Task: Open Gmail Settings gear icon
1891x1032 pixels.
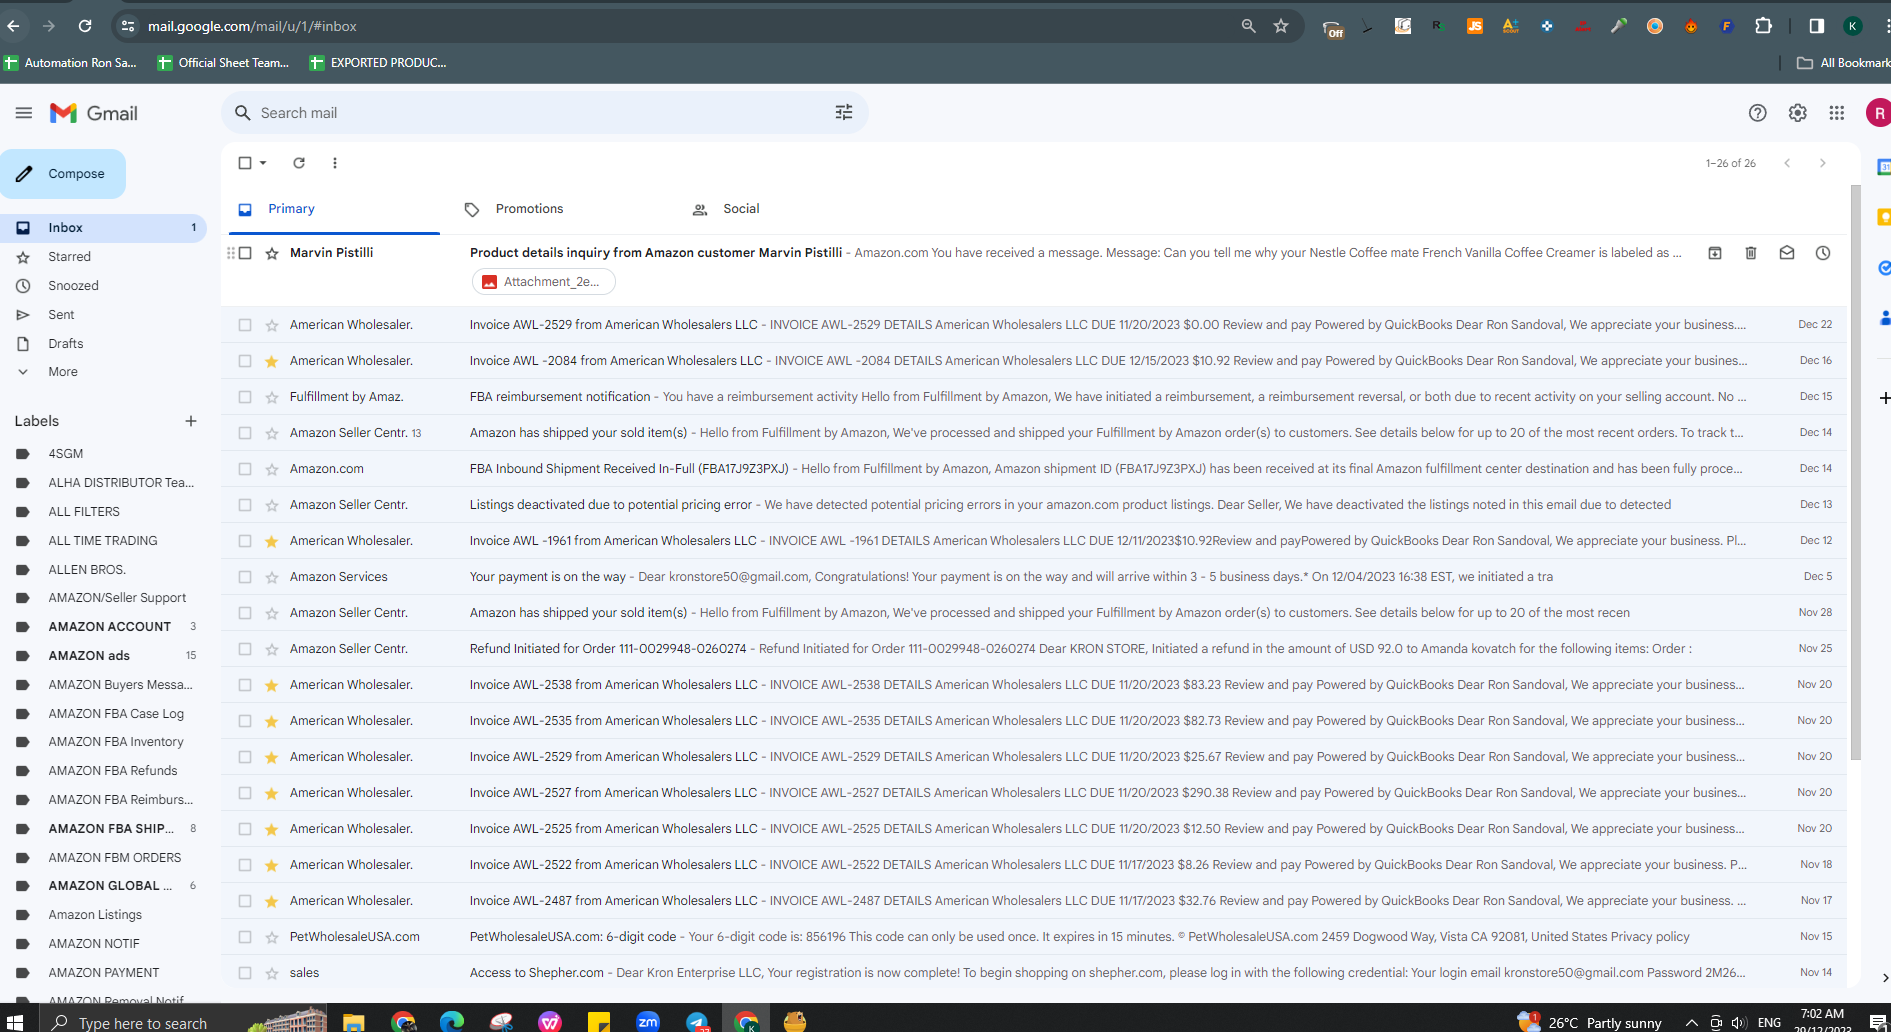Action: click(x=1797, y=113)
